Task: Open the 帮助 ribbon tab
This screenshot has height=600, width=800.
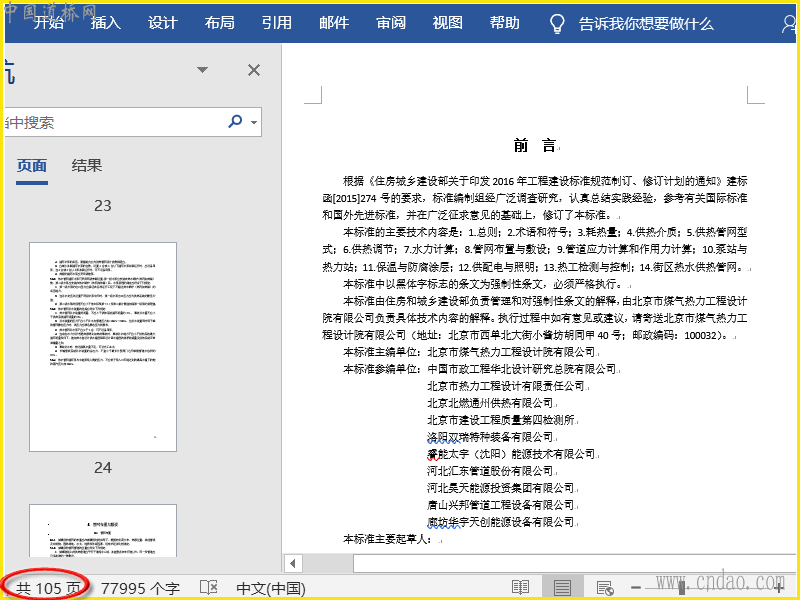Action: [505, 23]
